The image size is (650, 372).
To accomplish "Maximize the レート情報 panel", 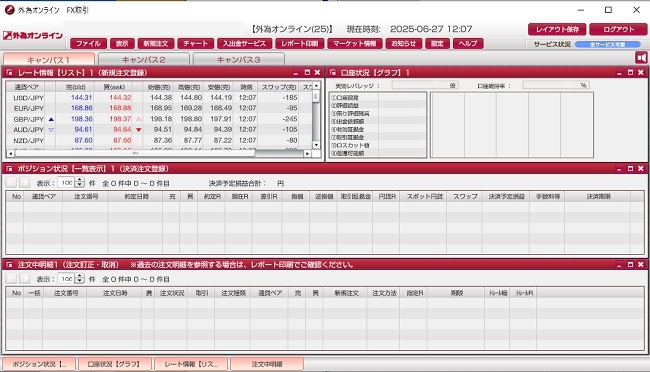I will pyautogui.click(x=307, y=73).
